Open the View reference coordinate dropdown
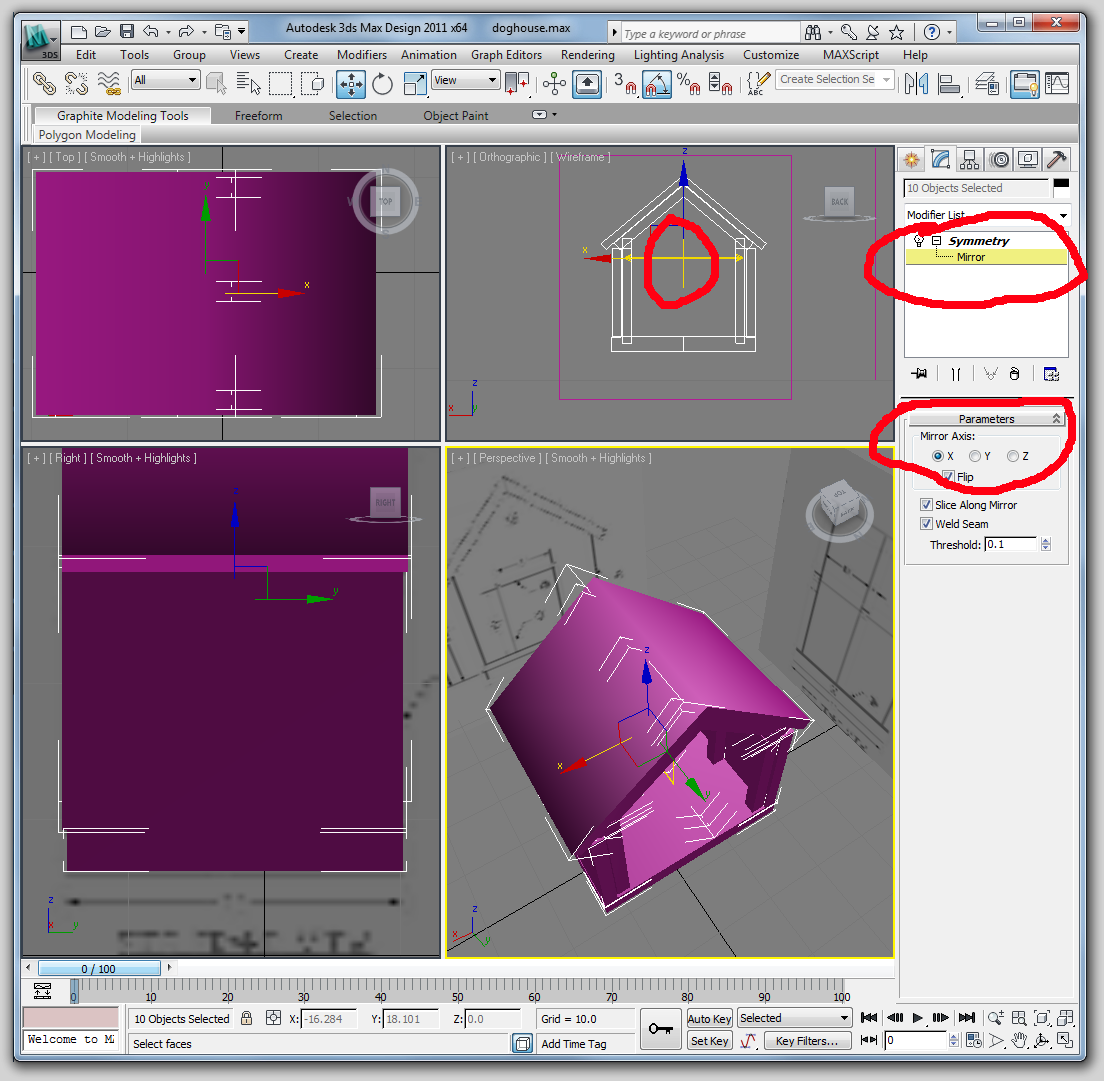 (465, 80)
